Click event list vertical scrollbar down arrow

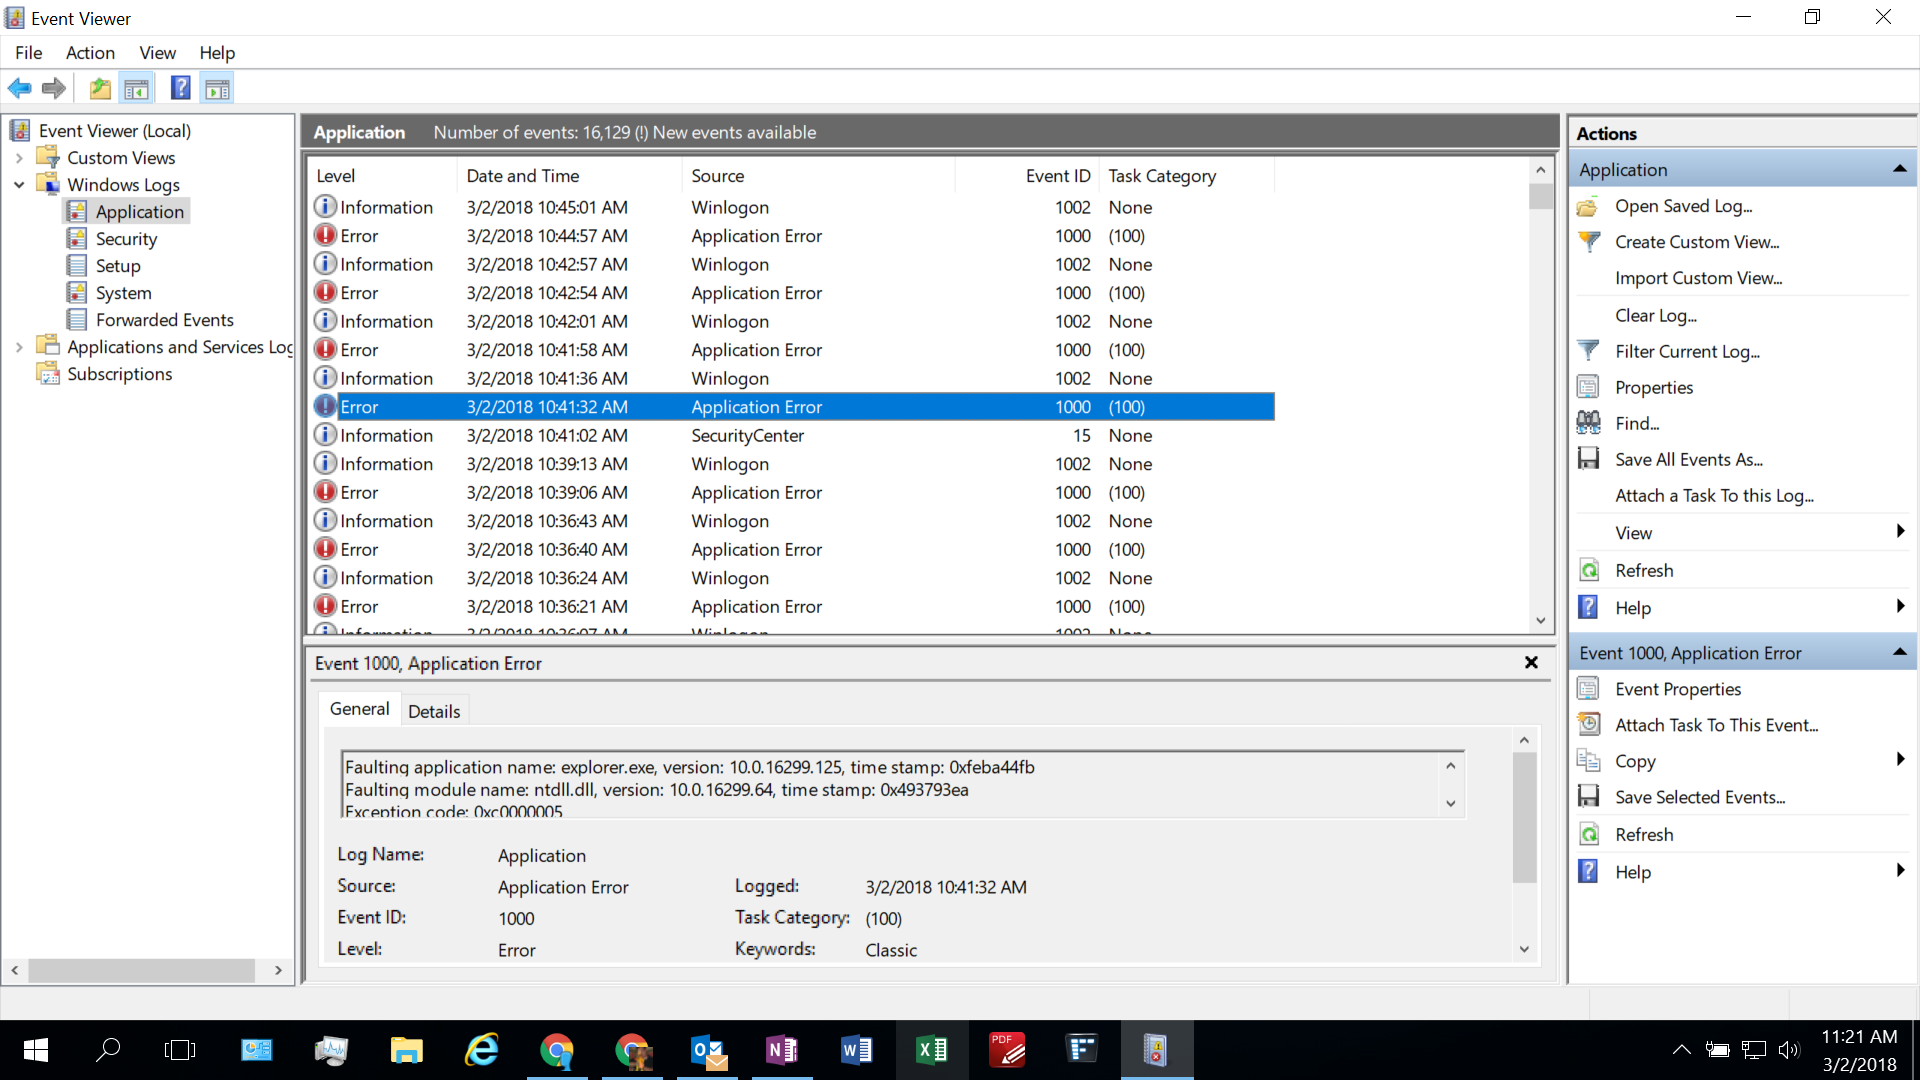click(1541, 621)
